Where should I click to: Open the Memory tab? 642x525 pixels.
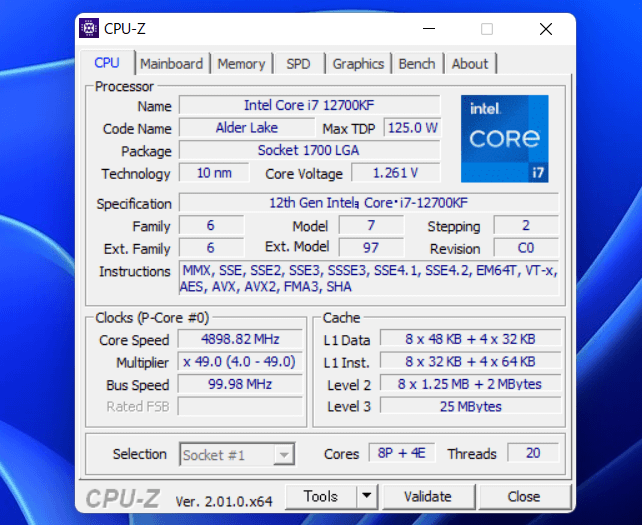241,64
